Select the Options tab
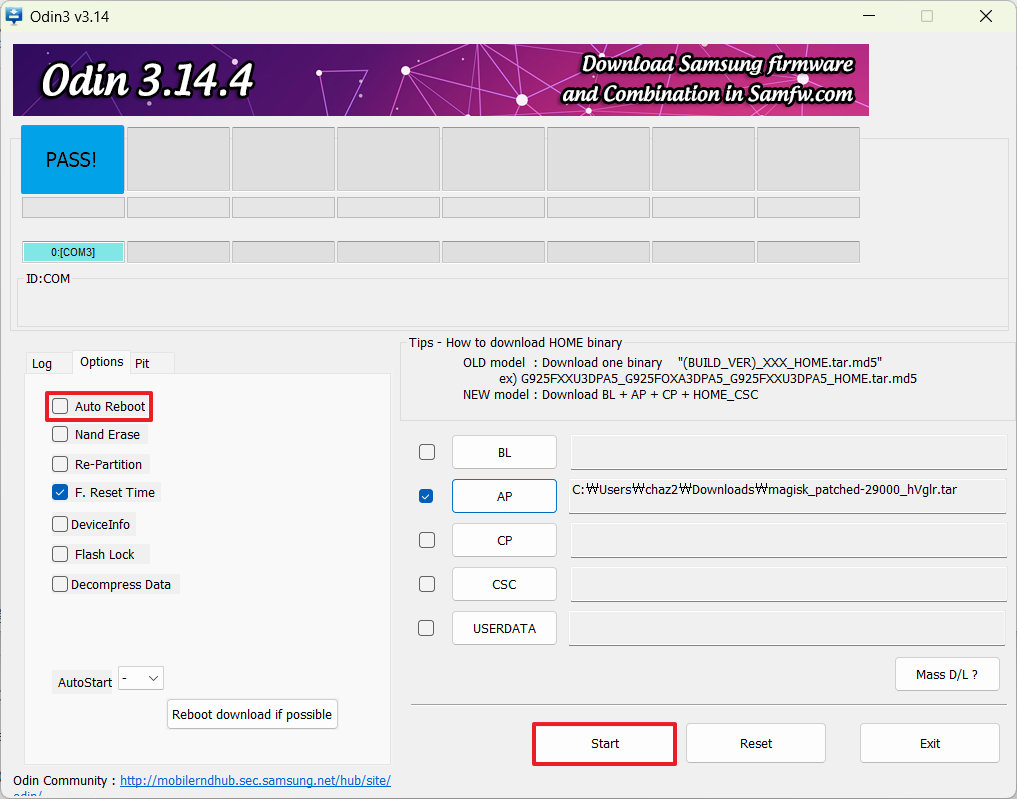This screenshot has height=799, width=1017. [x=101, y=362]
